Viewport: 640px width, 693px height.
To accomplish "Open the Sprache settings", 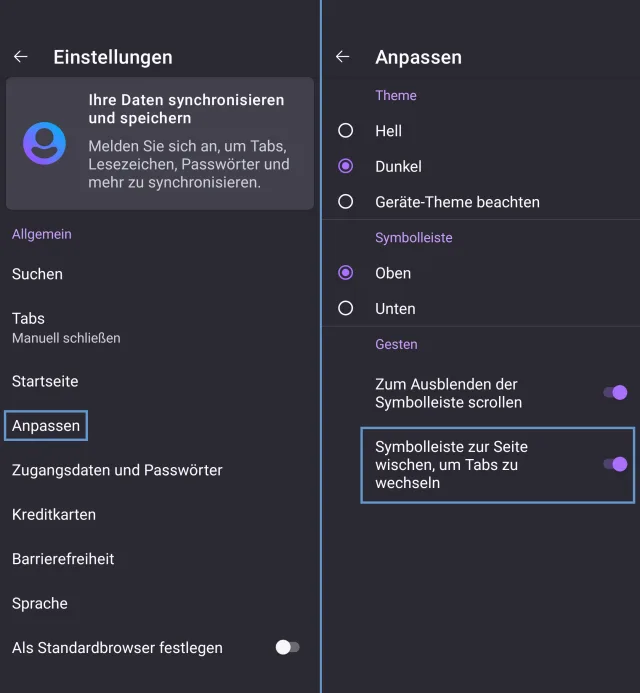I will (x=40, y=603).
